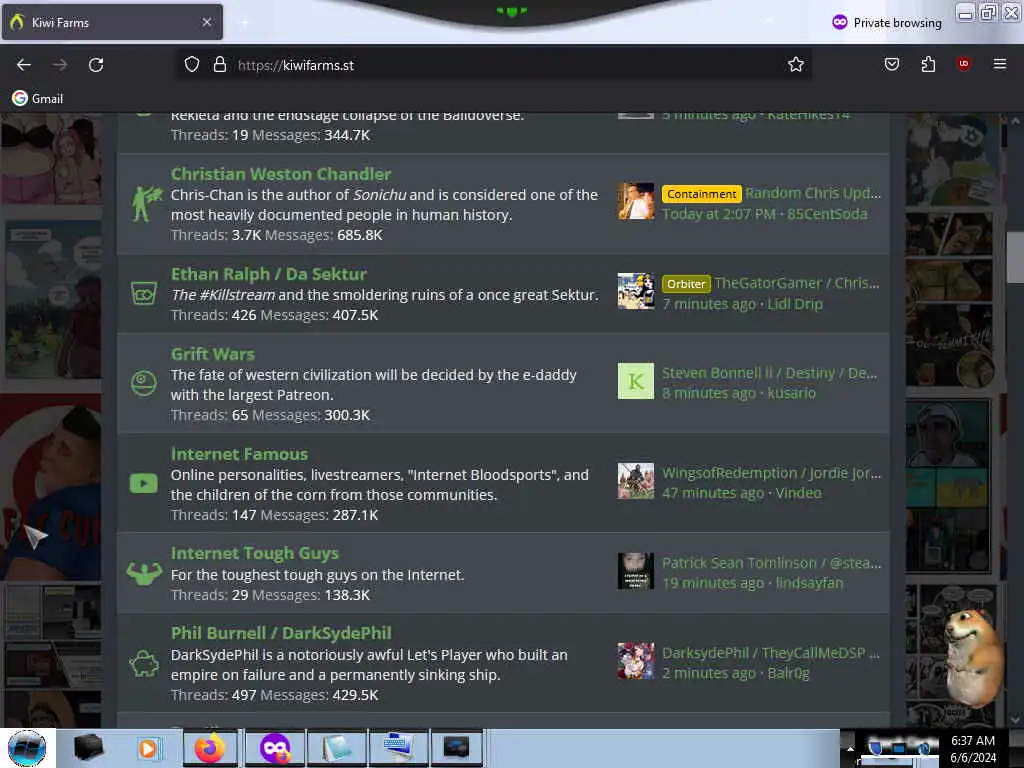The width and height of the screenshot is (1024, 768).
Task: Click the uBlock Origin extension icon
Action: point(963,63)
